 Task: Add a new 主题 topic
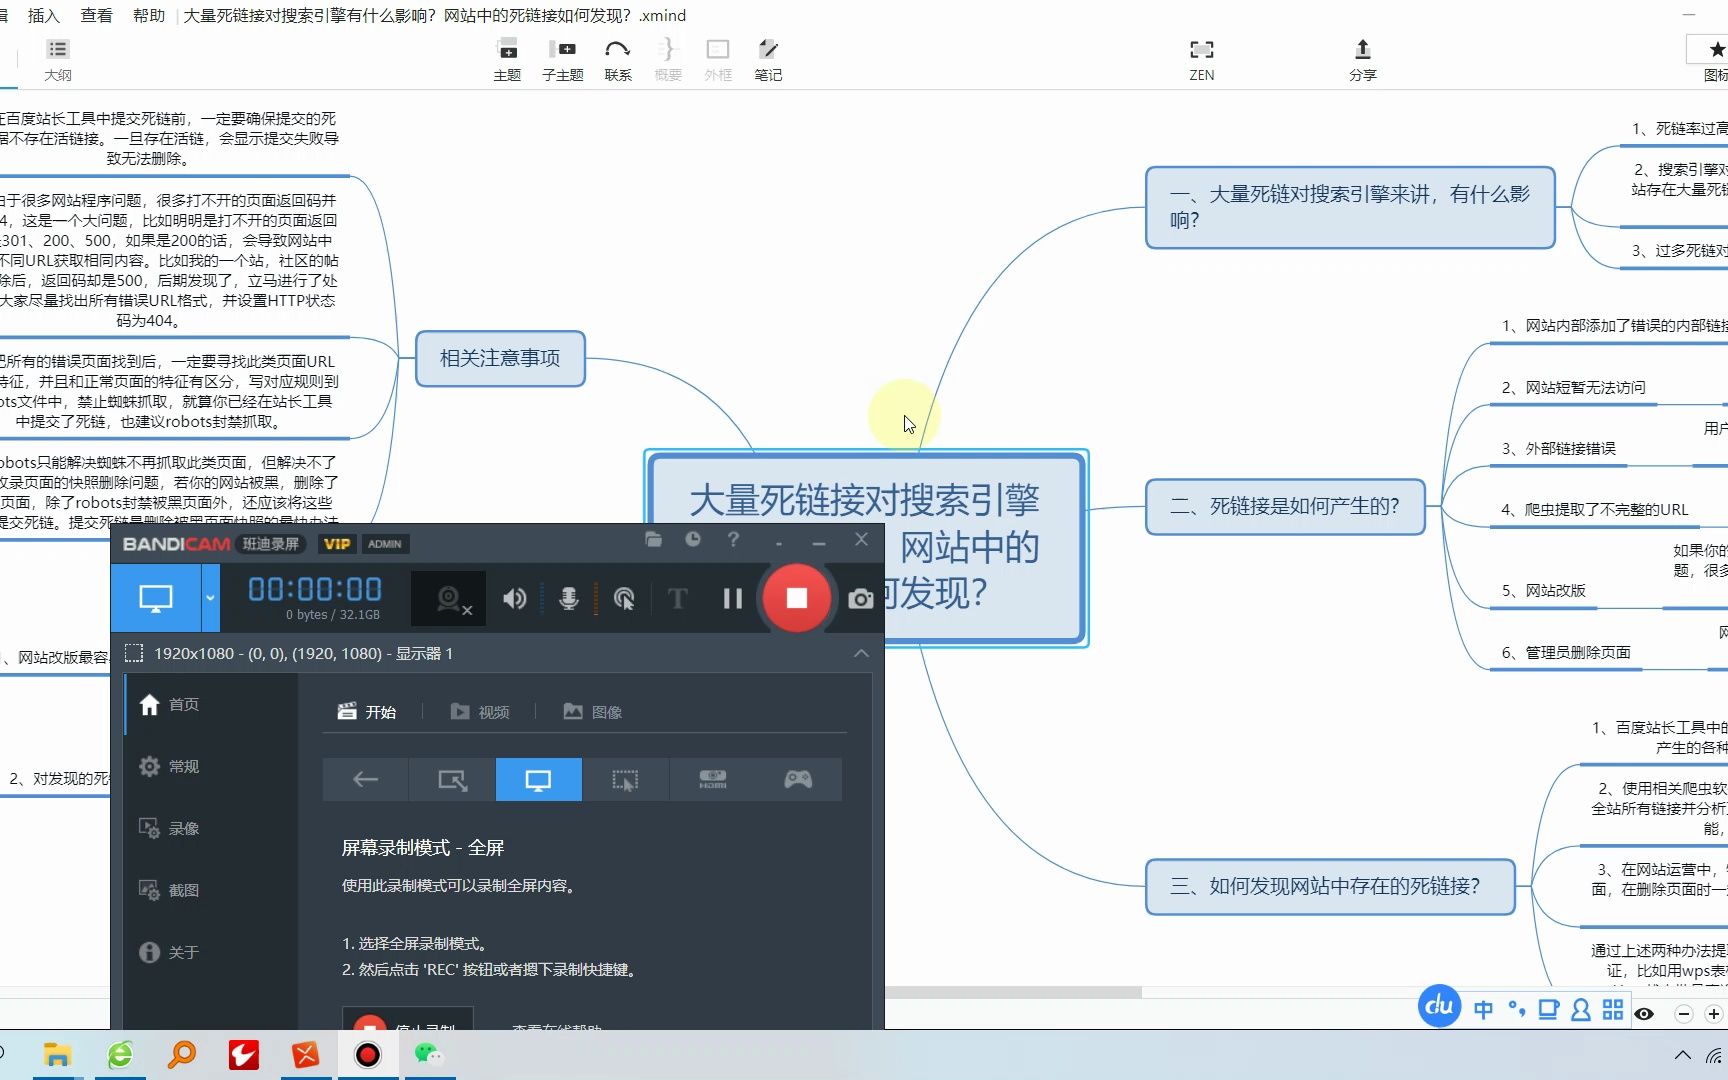(507, 59)
